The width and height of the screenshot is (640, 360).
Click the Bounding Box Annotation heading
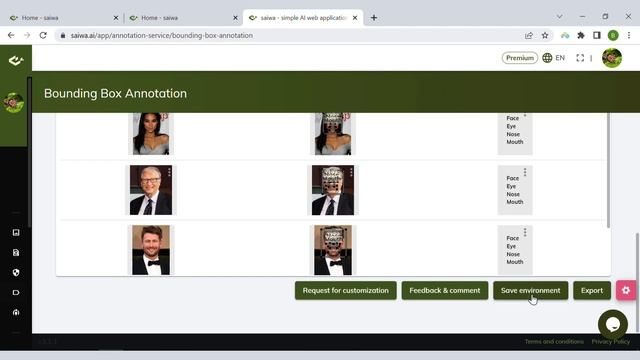click(116, 93)
